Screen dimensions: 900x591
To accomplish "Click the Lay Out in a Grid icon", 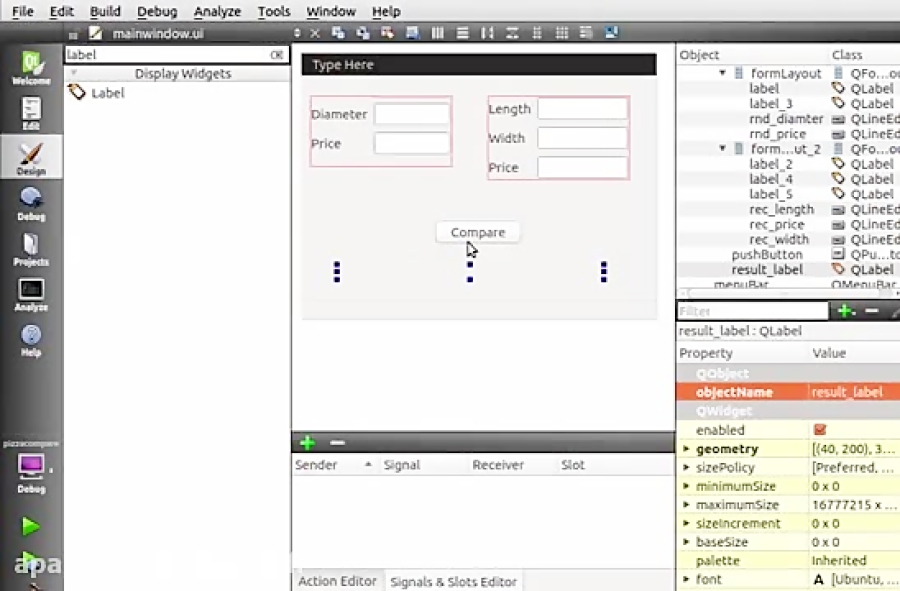I will tap(562, 32).
